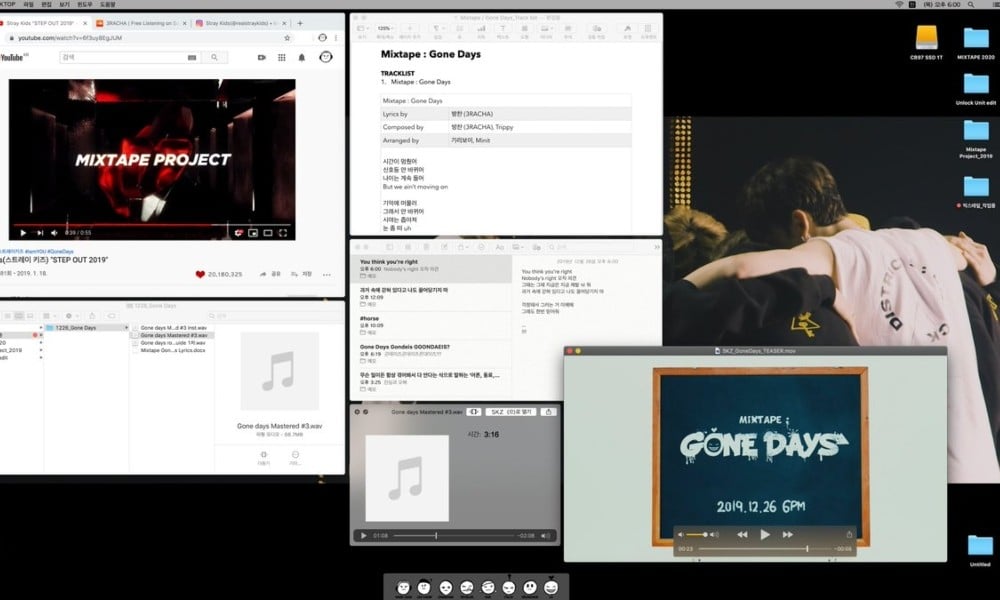This screenshot has width=1000, height=600.
Task: Open the YouTube apps grid
Action: coord(281,57)
